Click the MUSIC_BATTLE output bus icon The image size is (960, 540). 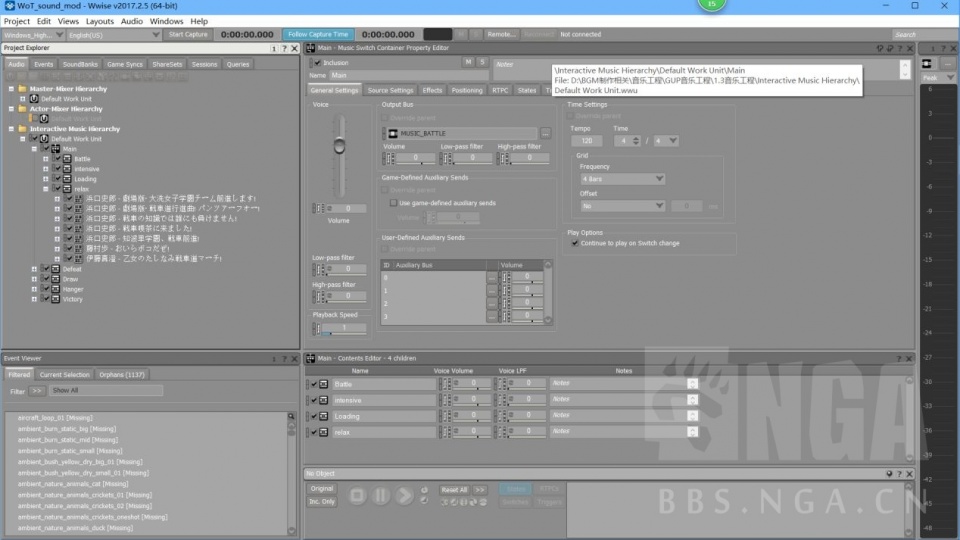(393, 133)
